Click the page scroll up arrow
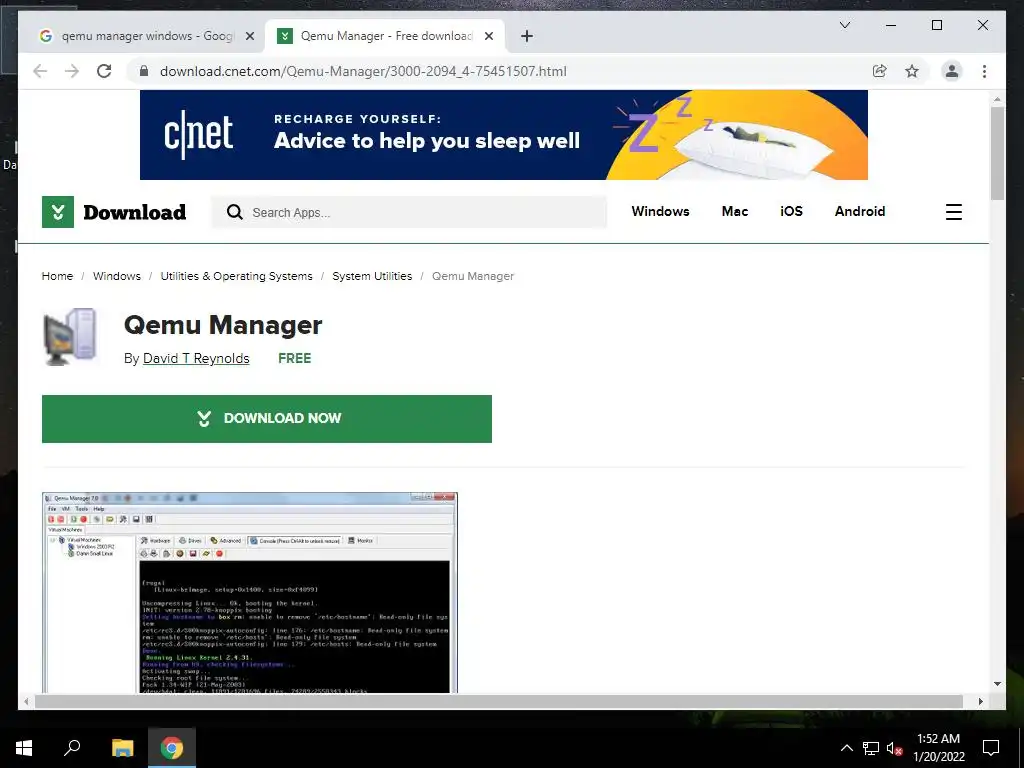This screenshot has width=1024, height=768. (997, 99)
